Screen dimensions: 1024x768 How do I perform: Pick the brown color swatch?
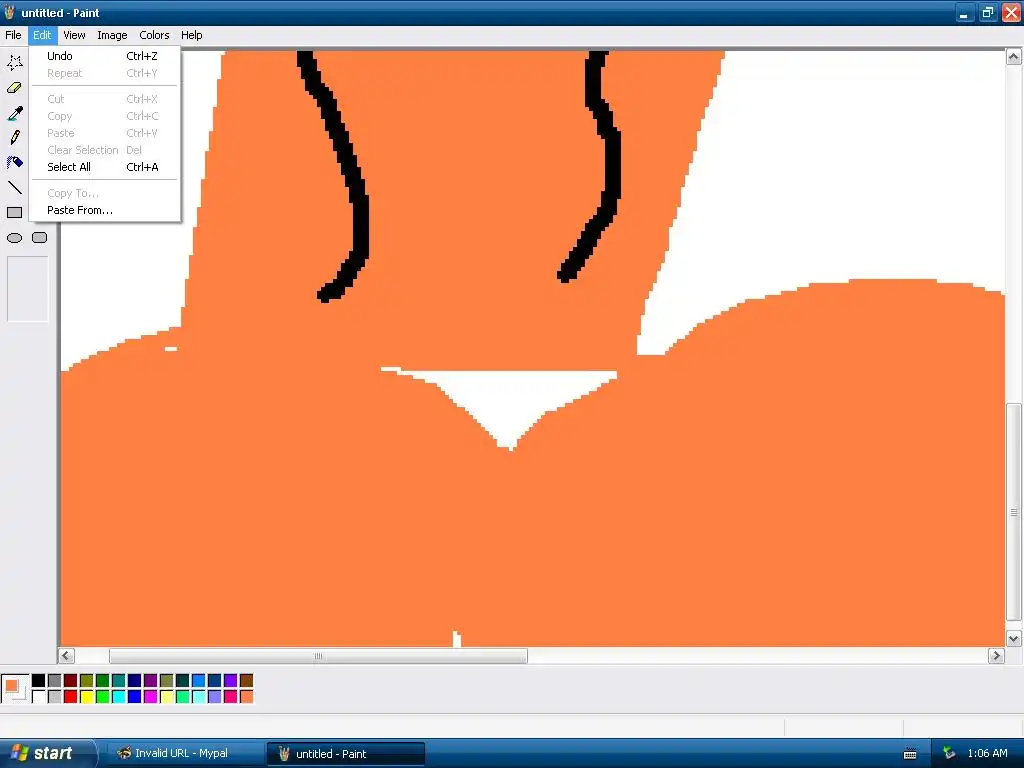(246, 681)
